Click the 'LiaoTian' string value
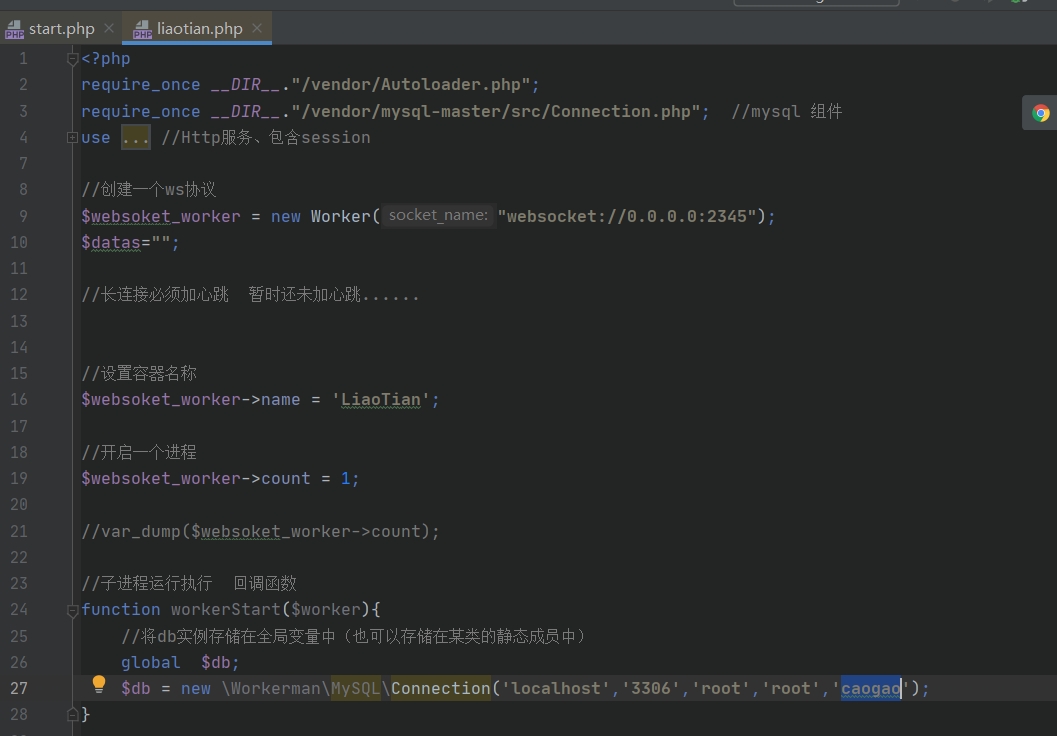1057x736 pixels. [380, 399]
